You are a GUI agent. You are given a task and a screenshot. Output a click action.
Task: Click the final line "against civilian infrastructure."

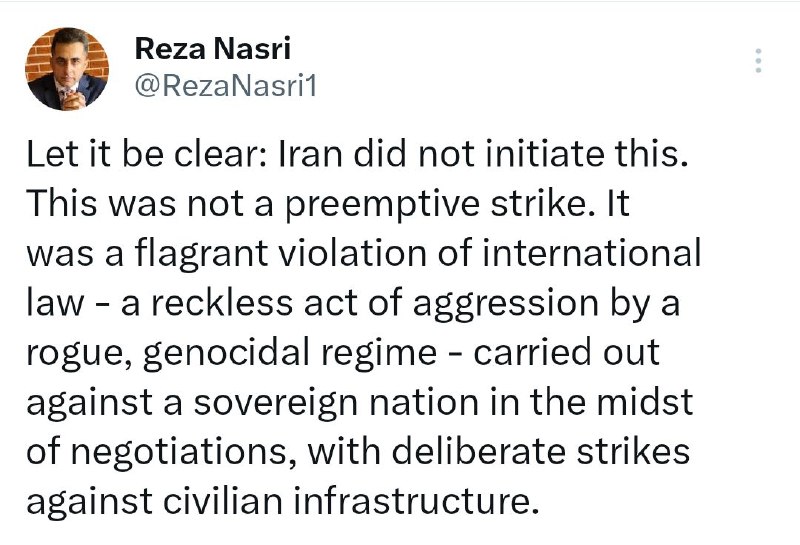click(x=283, y=501)
